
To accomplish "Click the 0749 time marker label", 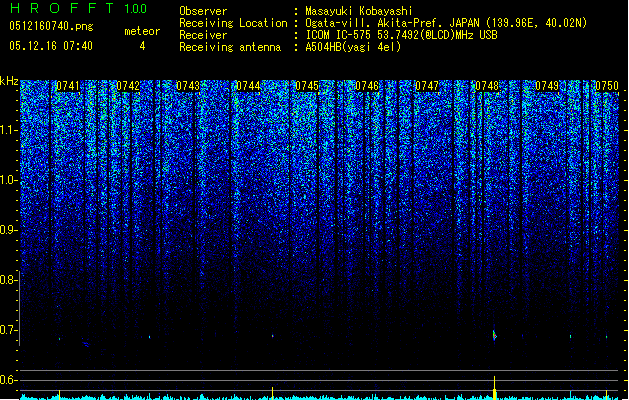I will coord(547,86).
